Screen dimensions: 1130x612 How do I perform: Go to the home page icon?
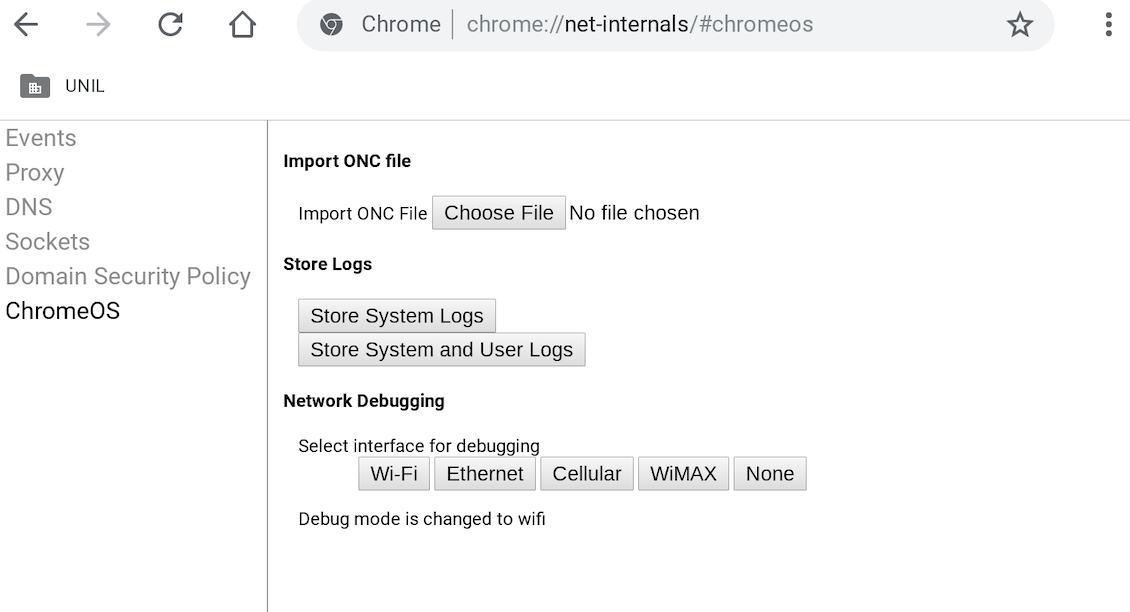pyautogui.click(x=242, y=25)
